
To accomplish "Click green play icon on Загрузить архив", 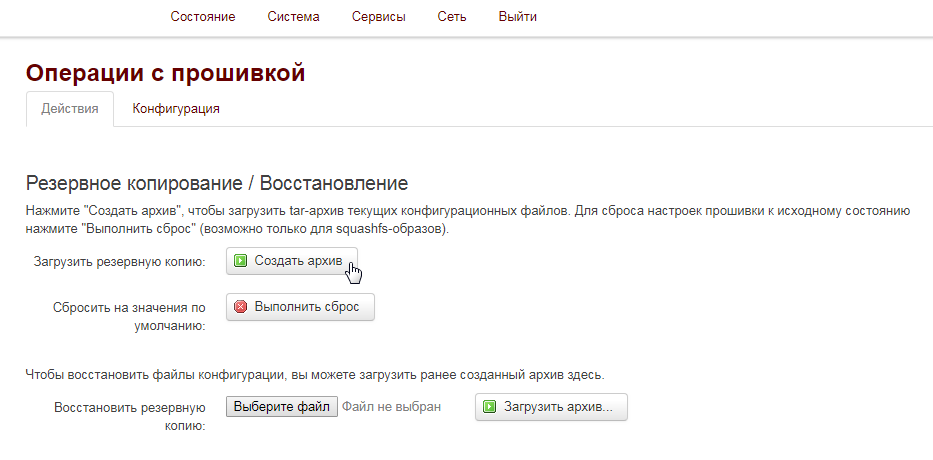I will [490, 407].
